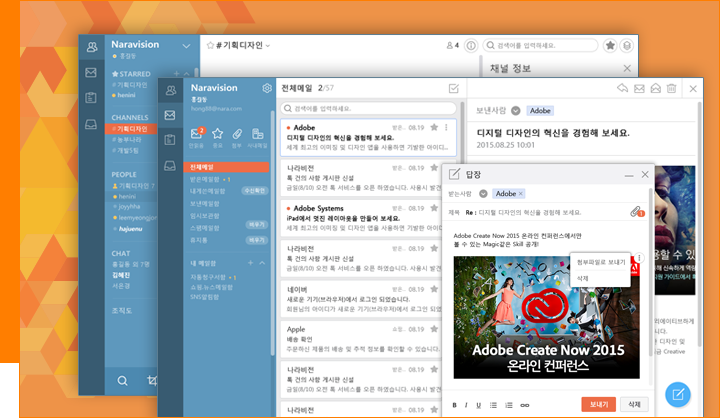Toggle italic in the reply editor
This screenshot has width=720, height=418.
point(466,405)
